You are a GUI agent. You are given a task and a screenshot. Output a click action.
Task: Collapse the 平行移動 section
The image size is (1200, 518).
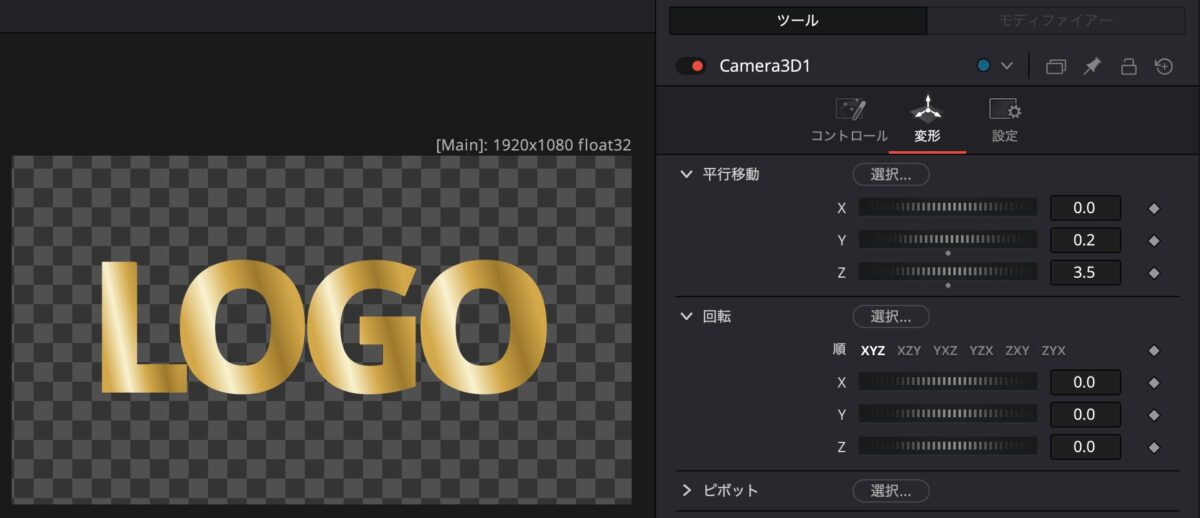pyautogui.click(x=686, y=174)
